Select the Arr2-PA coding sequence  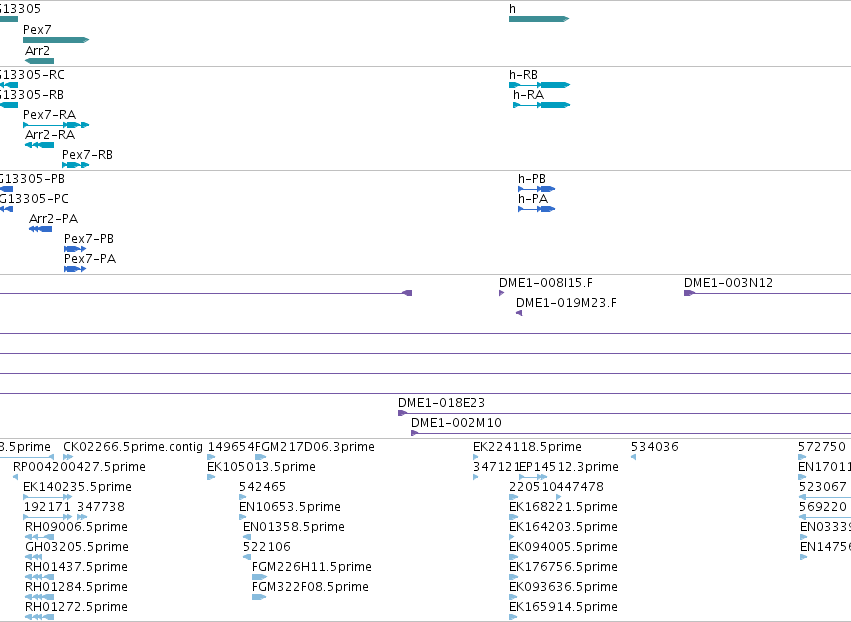click(41, 229)
